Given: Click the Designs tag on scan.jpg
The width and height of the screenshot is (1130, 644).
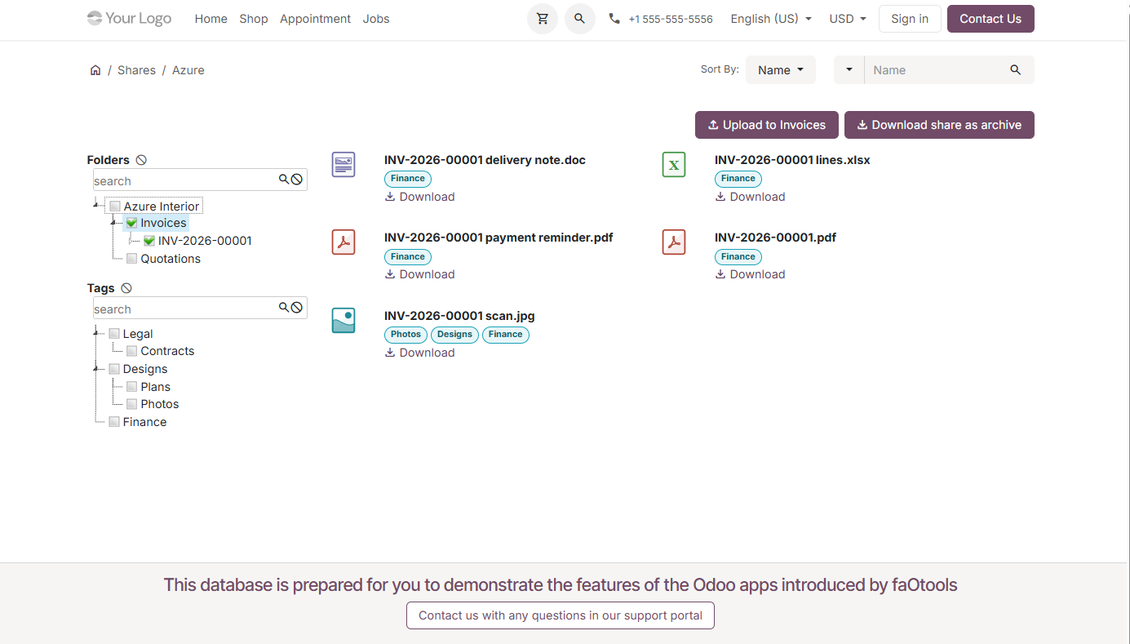Looking at the screenshot, I should [455, 334].
